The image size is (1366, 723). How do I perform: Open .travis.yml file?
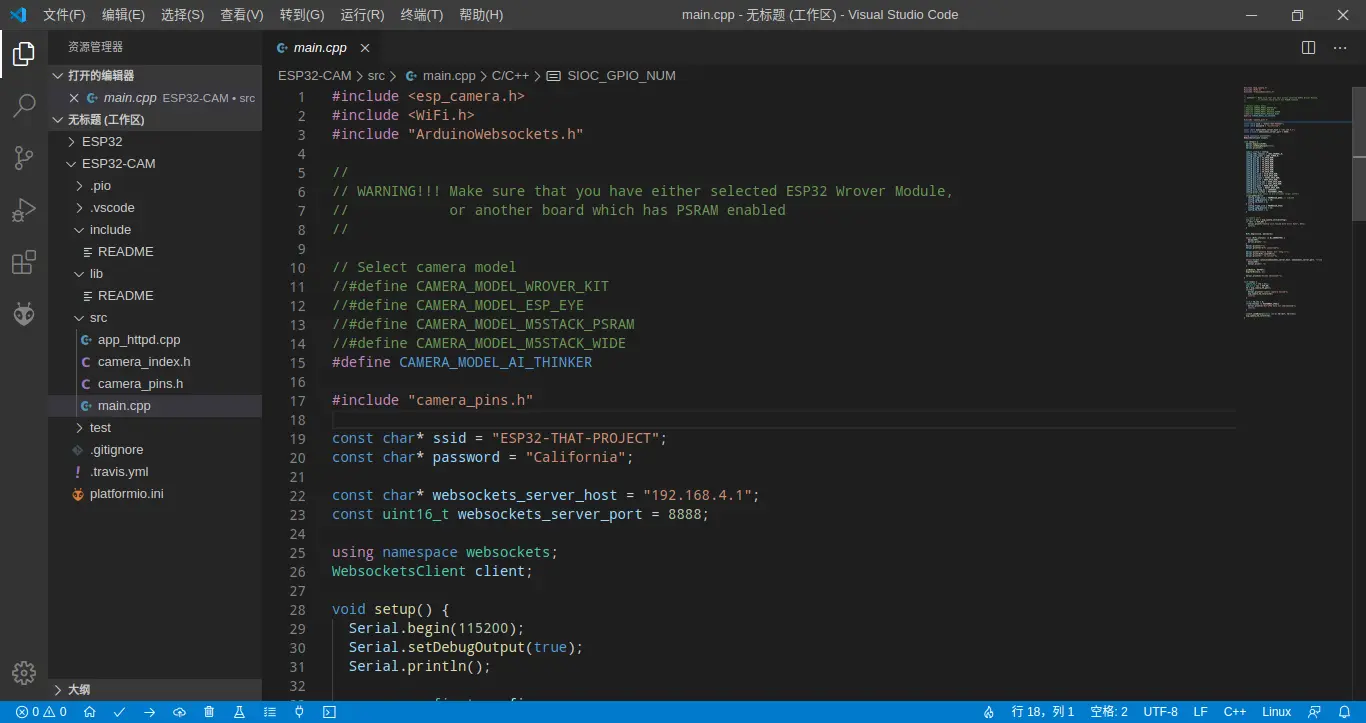click(x=155, y=472)
